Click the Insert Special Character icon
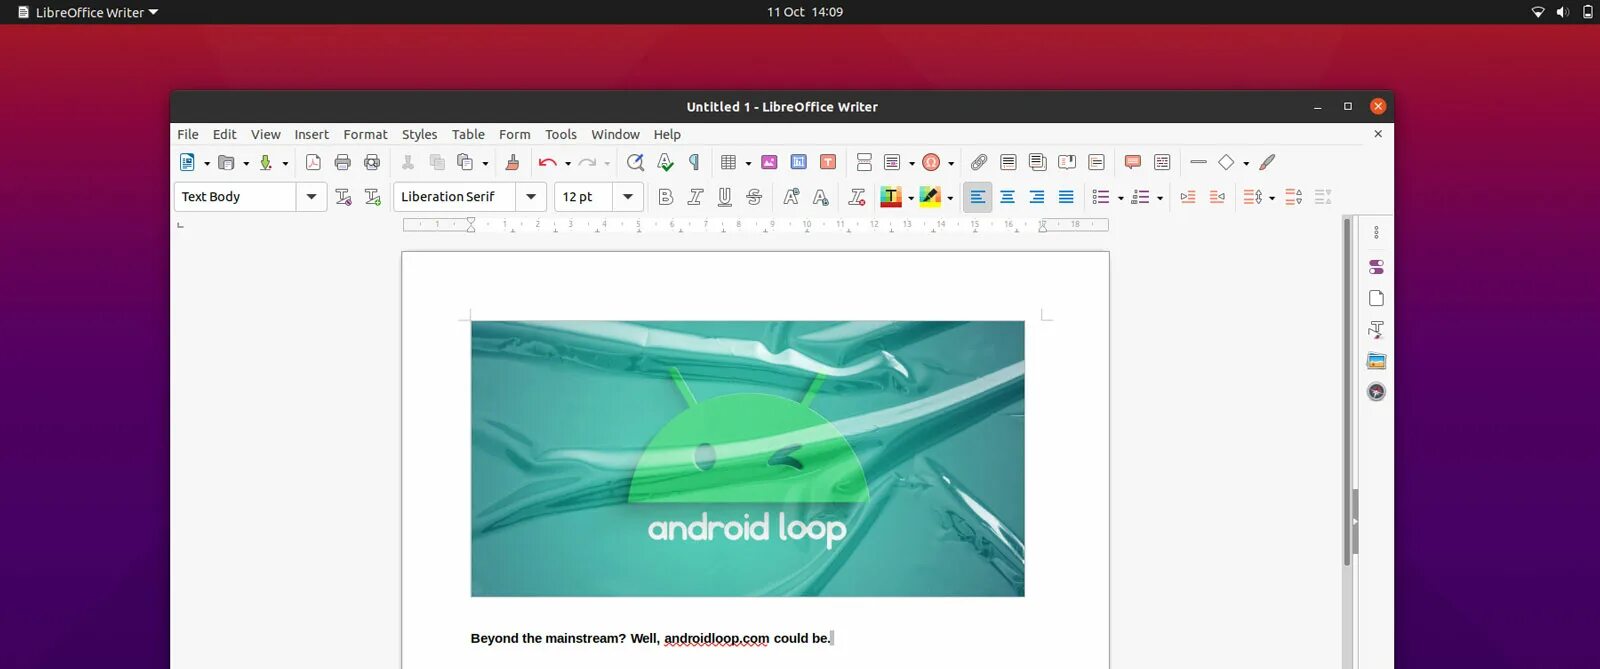Image resolution: width=1600 pixels, height=669 pixels. click(931, 162)
